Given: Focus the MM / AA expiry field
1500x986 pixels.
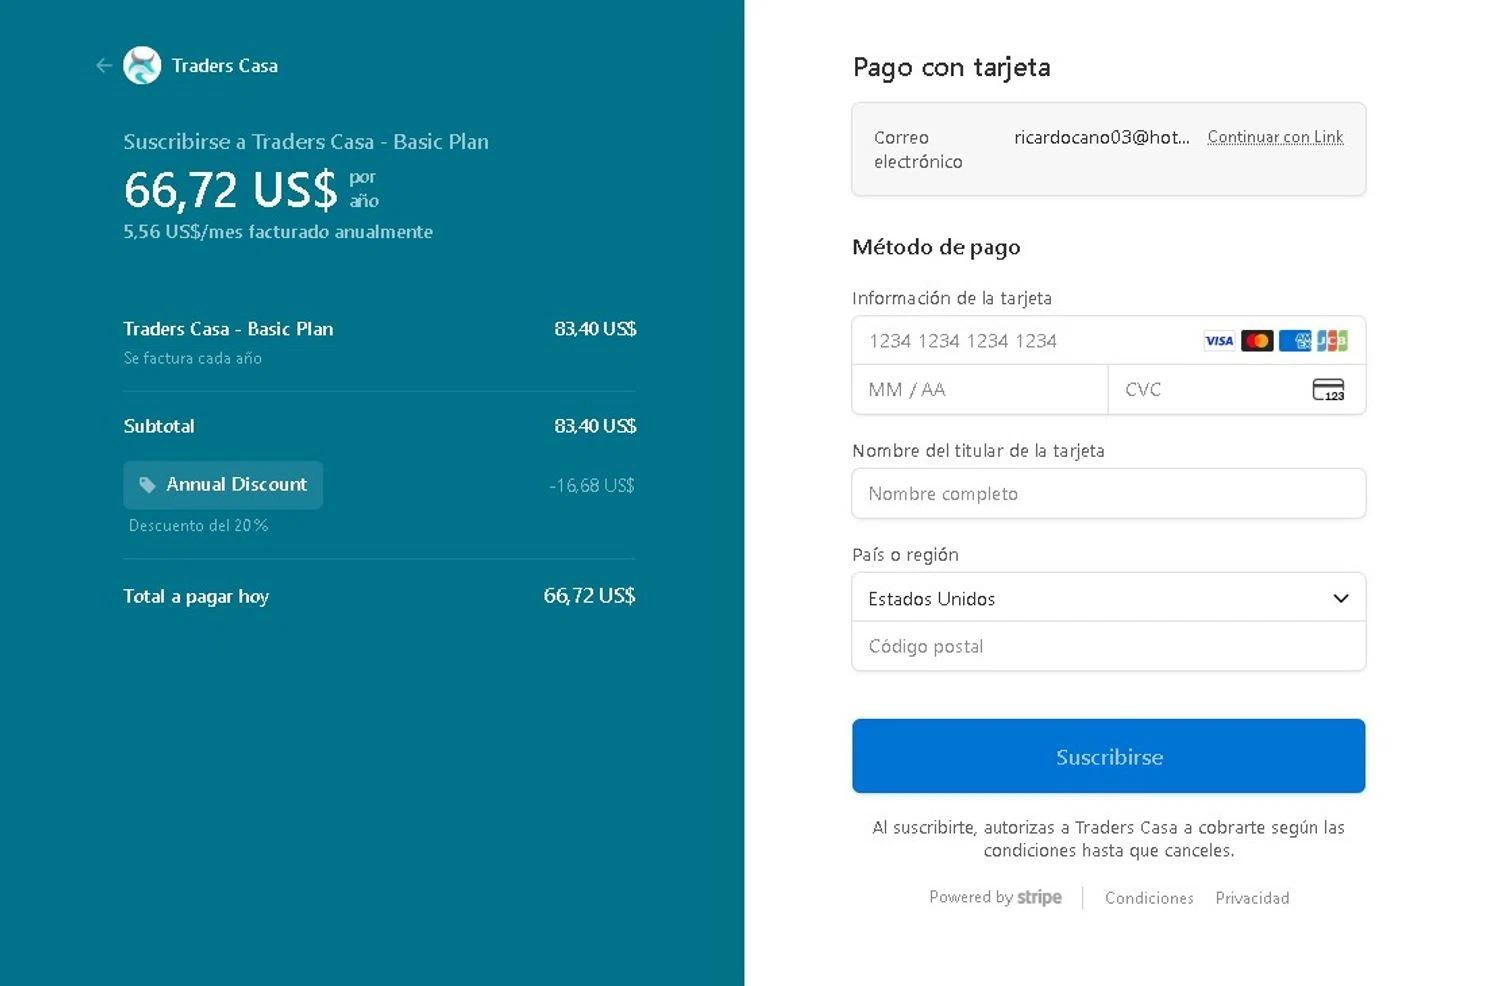Looking at the screenshot, I should pos(980,390).
